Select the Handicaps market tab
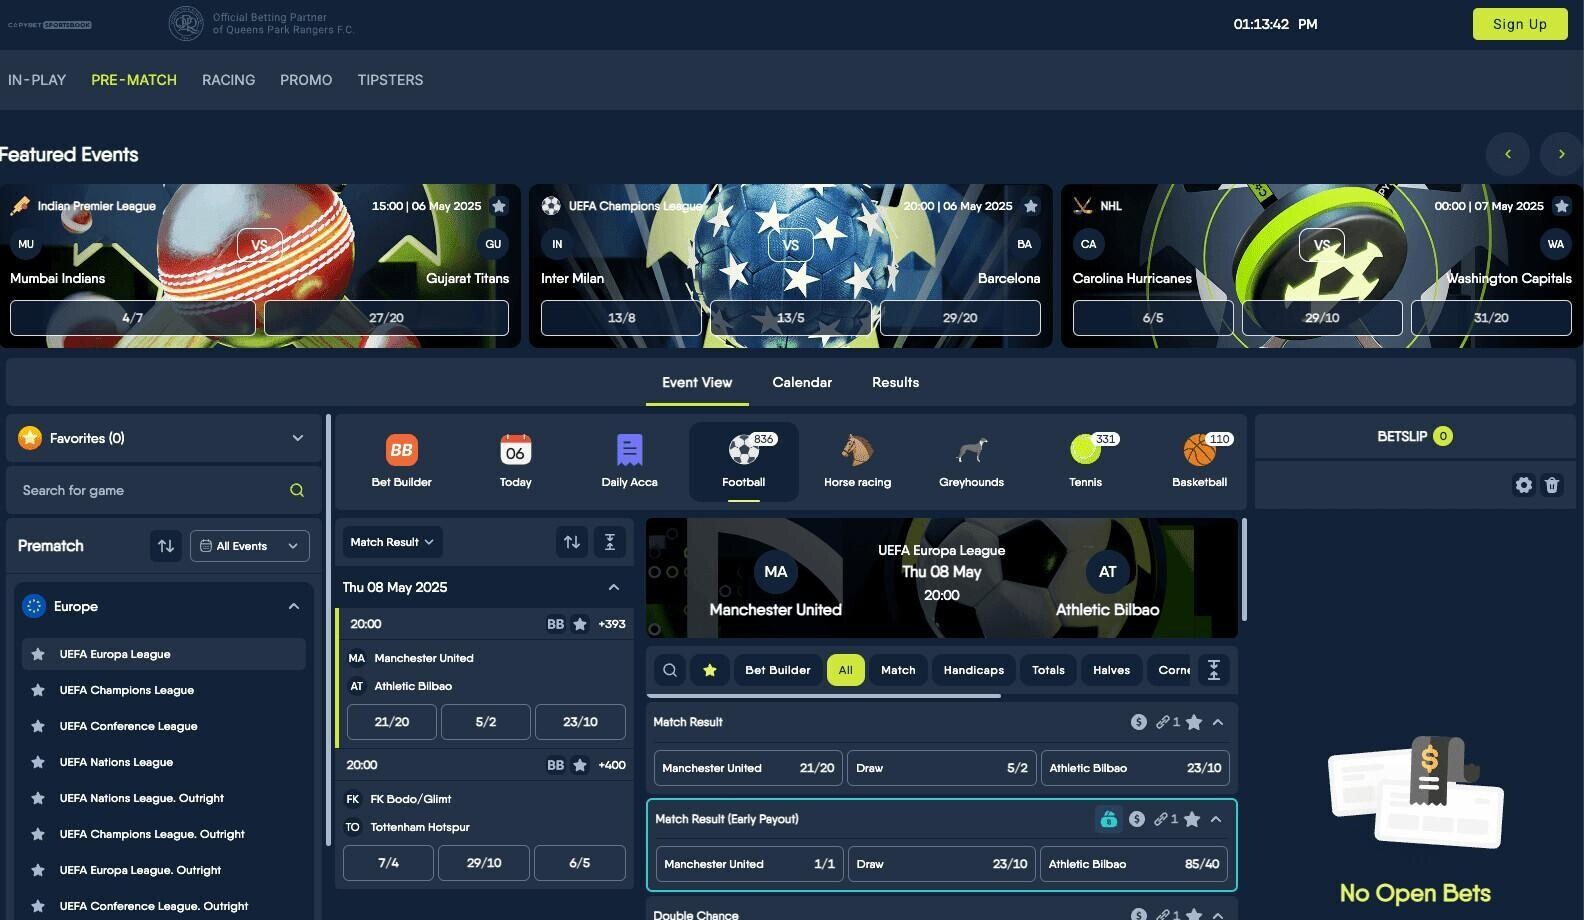This screenshot has width=1584, height=920. coord(973,670)
